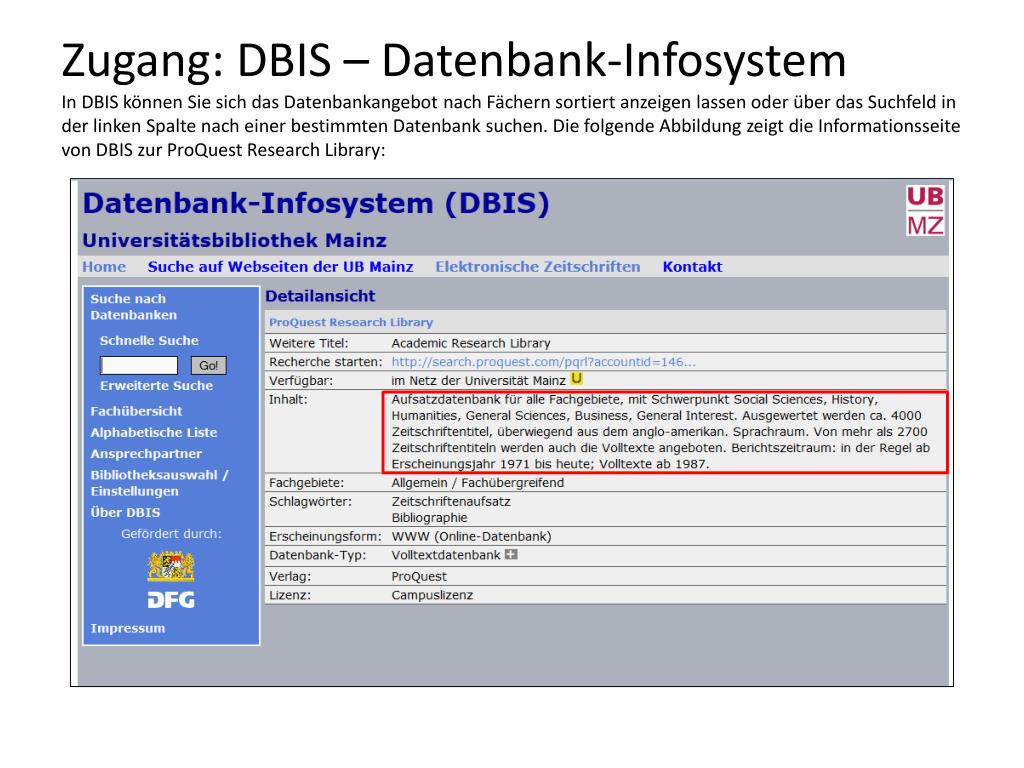Click the Weitere Titel label
The width and height of the screenshot is (1024, 768).
(x=308, y=343)
